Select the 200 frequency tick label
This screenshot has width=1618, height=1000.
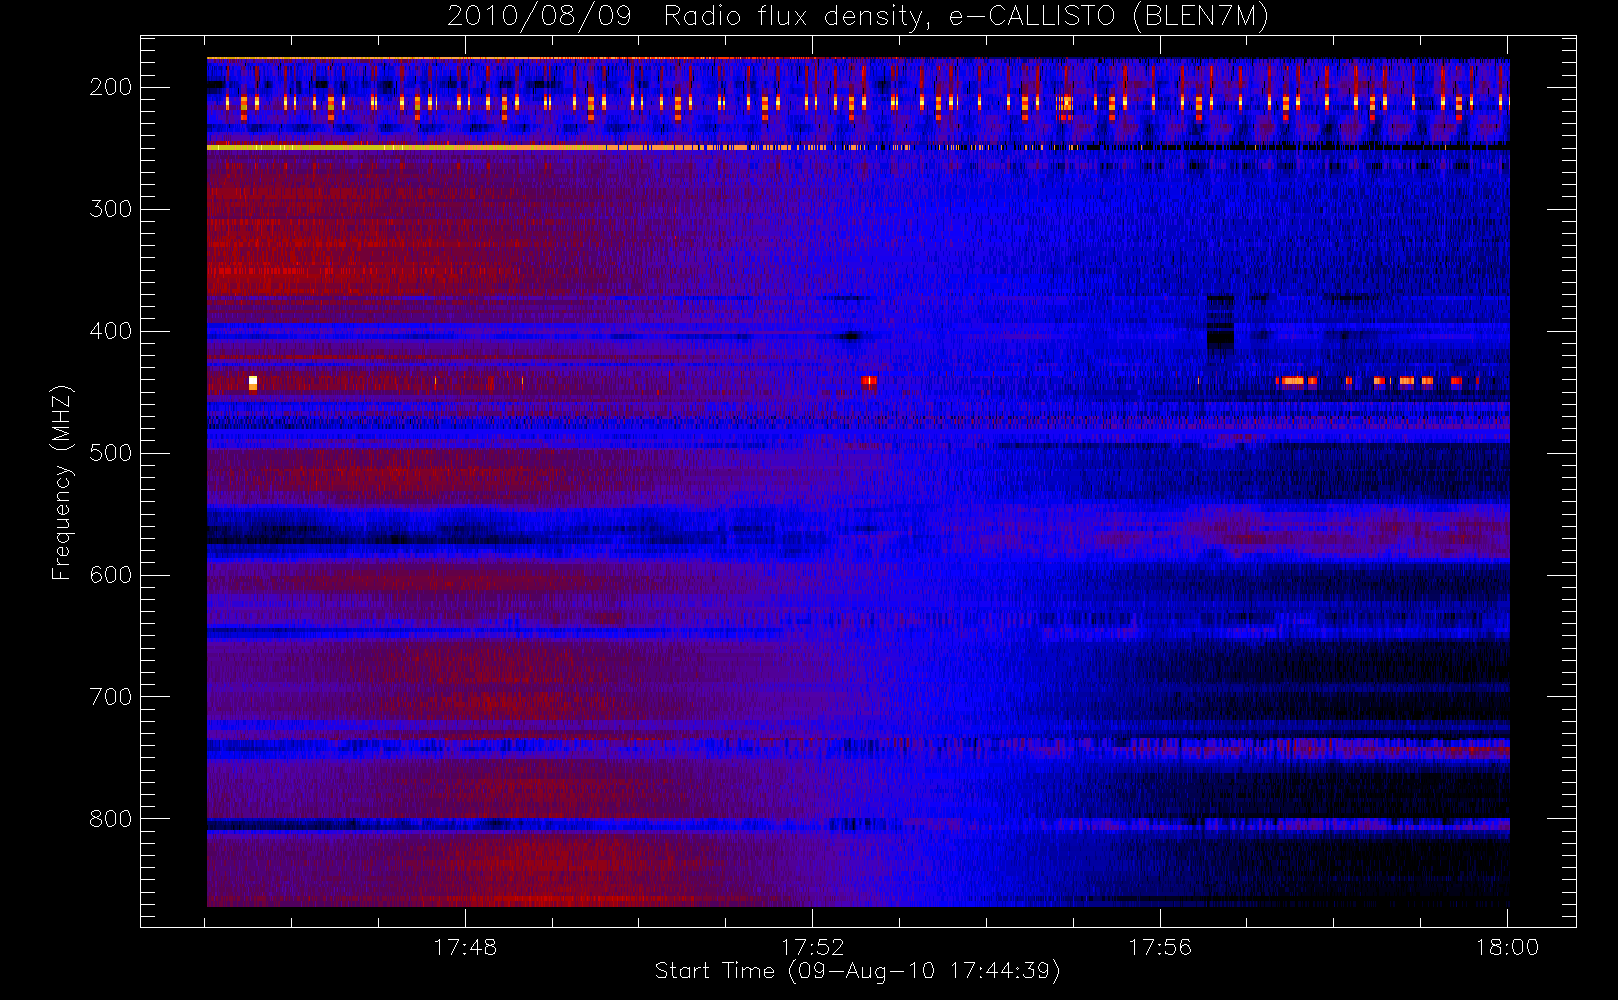click(x=111, y=87)
